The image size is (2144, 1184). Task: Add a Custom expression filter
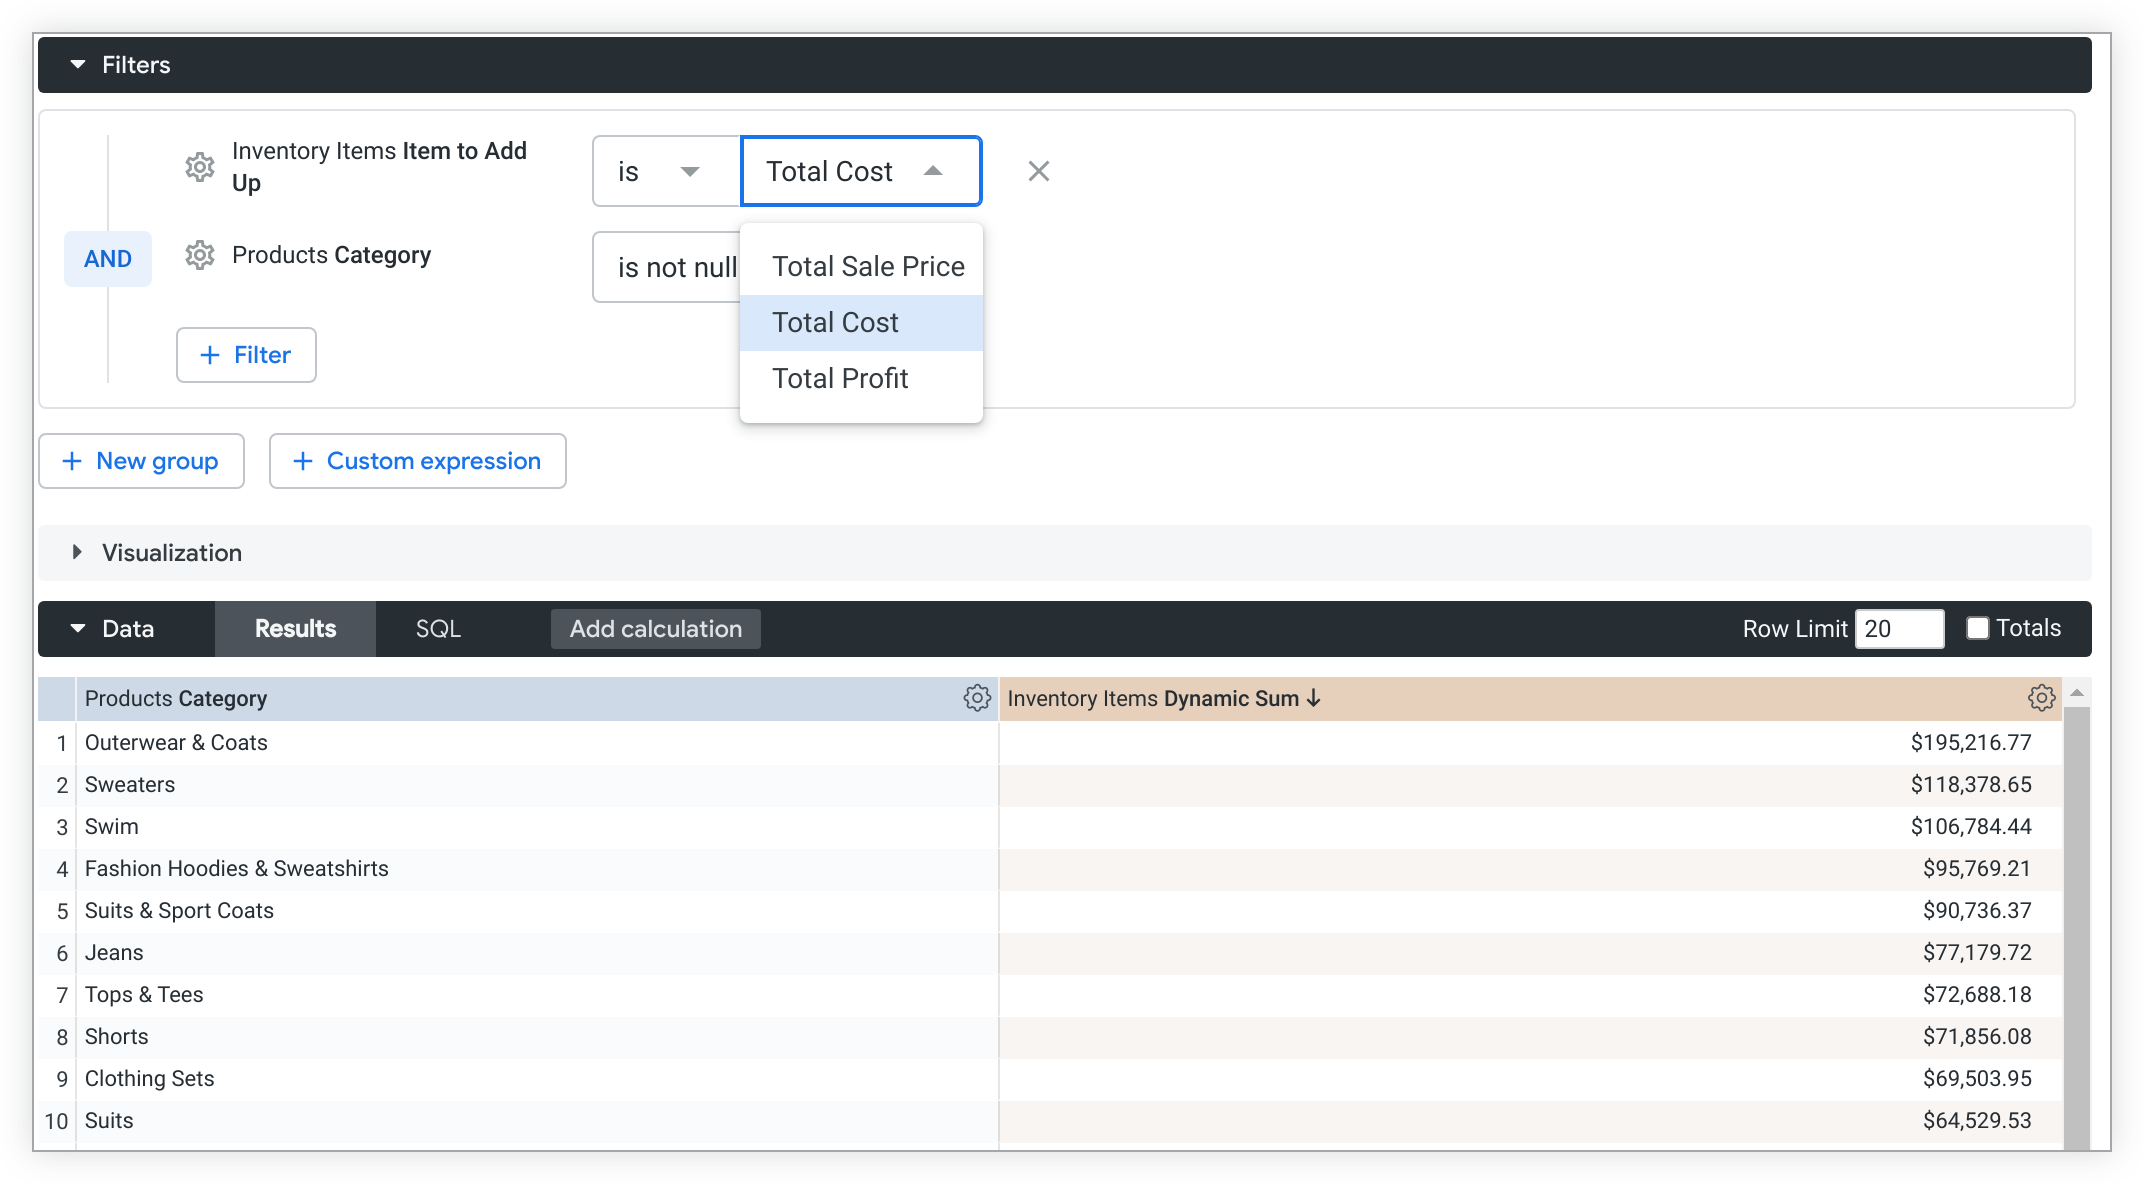click(417, 461)
